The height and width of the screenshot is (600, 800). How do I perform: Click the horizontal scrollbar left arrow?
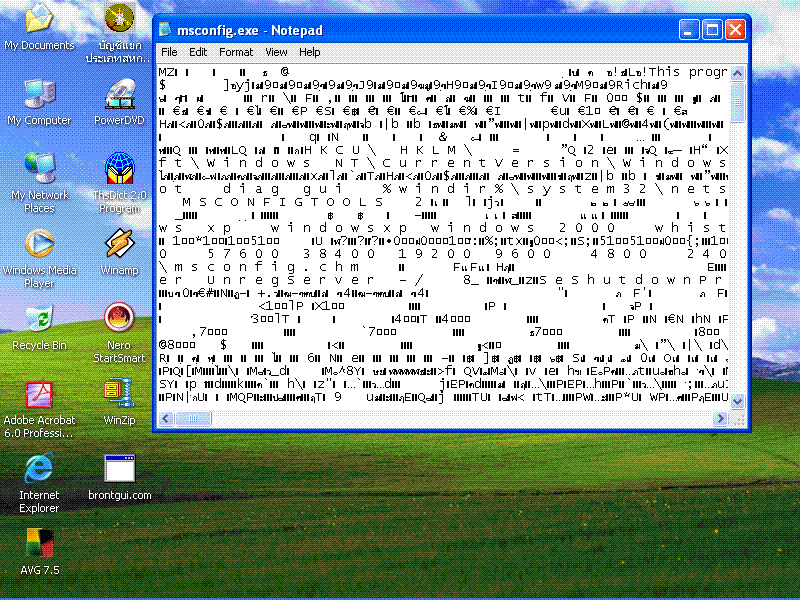tap(165, 418)
